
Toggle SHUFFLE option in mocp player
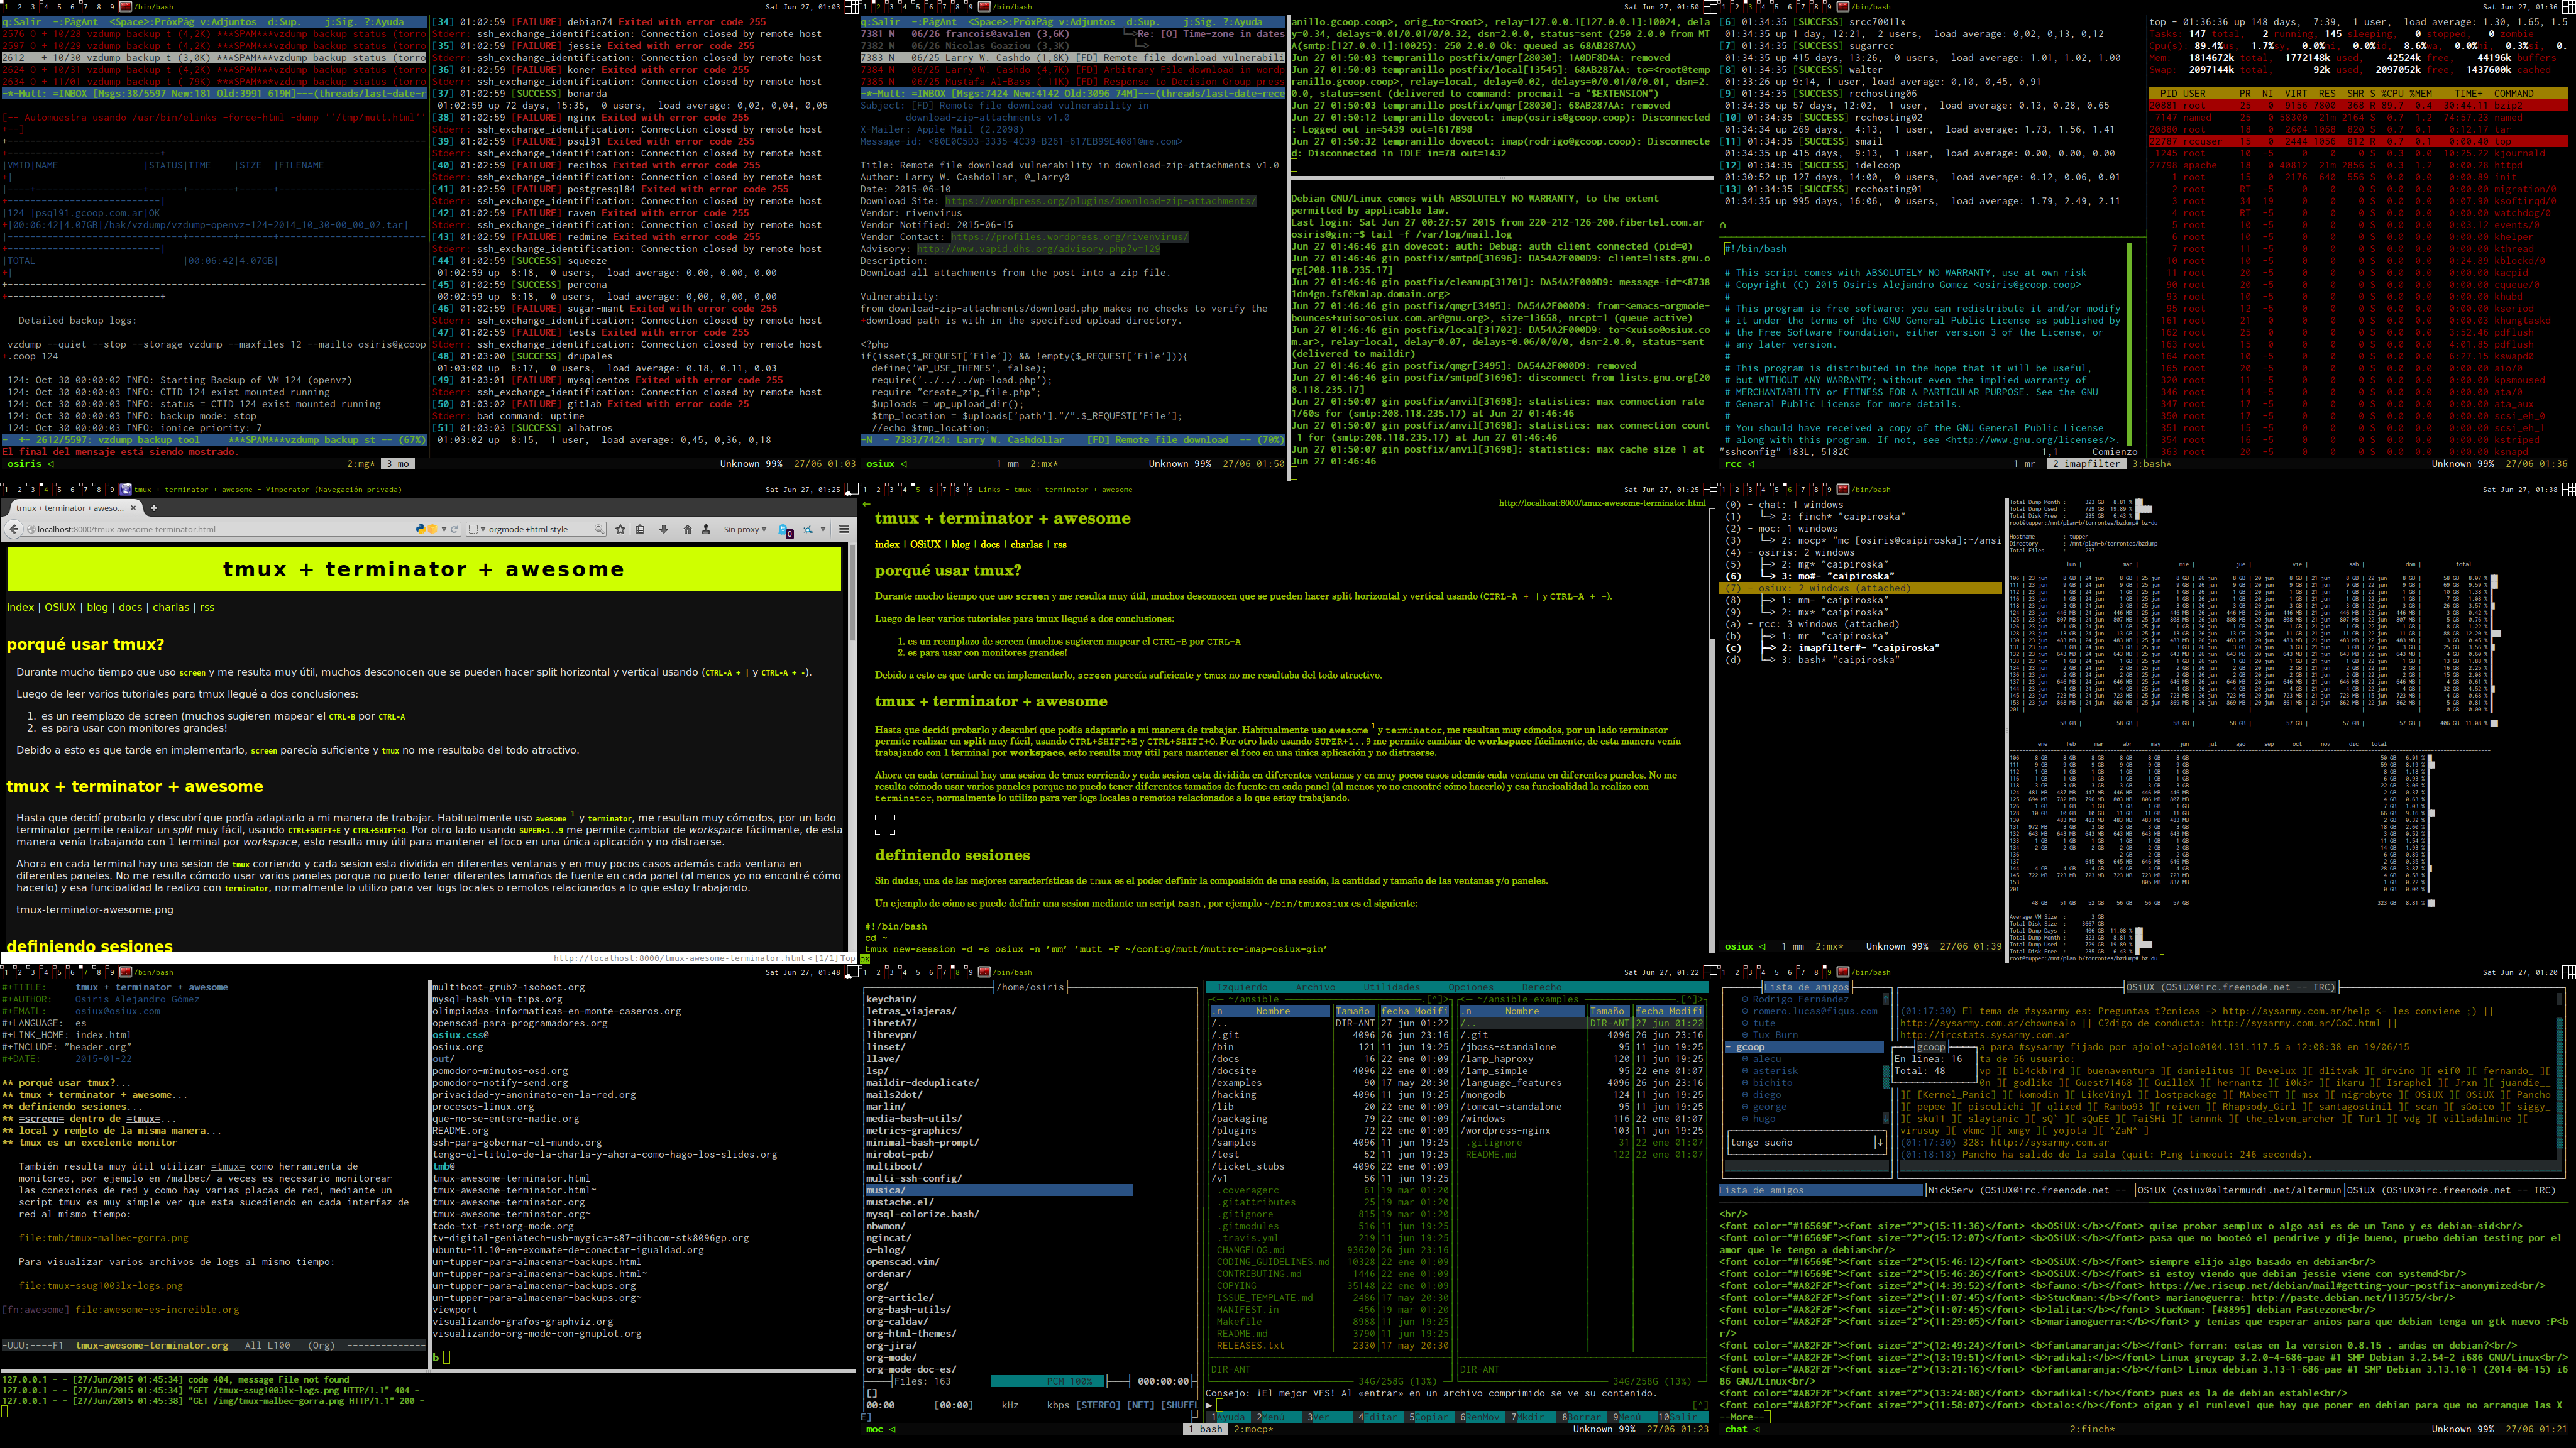(1180, 1405)
